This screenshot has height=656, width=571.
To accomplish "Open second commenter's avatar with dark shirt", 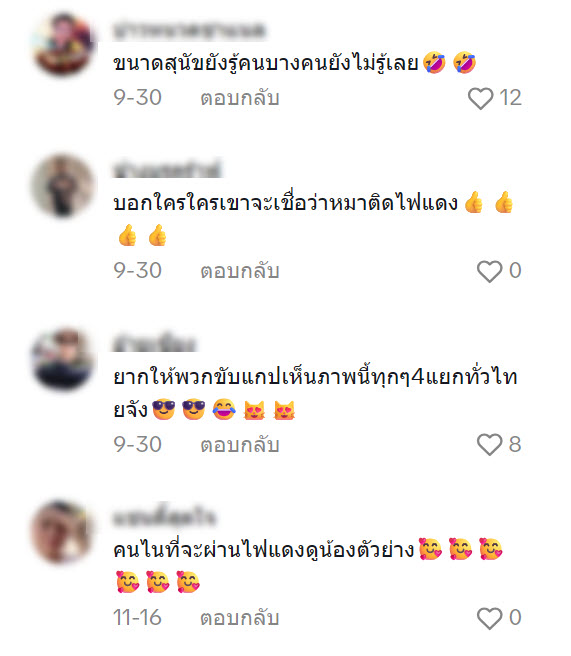I will 63,186.
